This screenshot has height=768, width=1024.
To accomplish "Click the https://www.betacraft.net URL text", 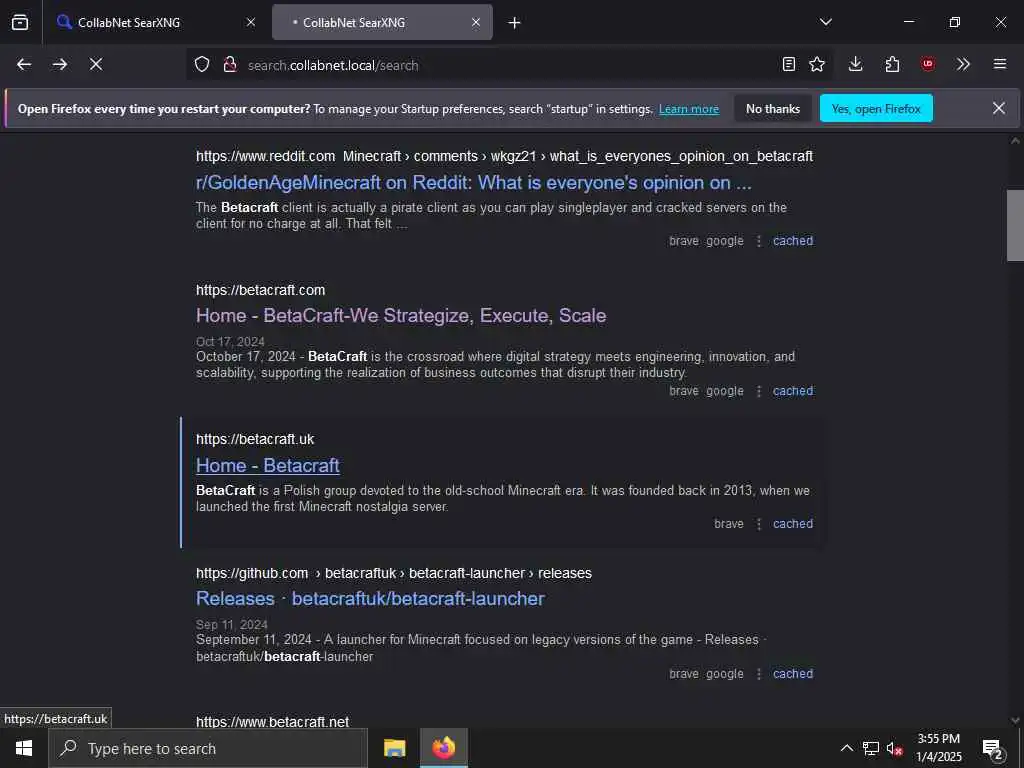I will click(272, 722).
